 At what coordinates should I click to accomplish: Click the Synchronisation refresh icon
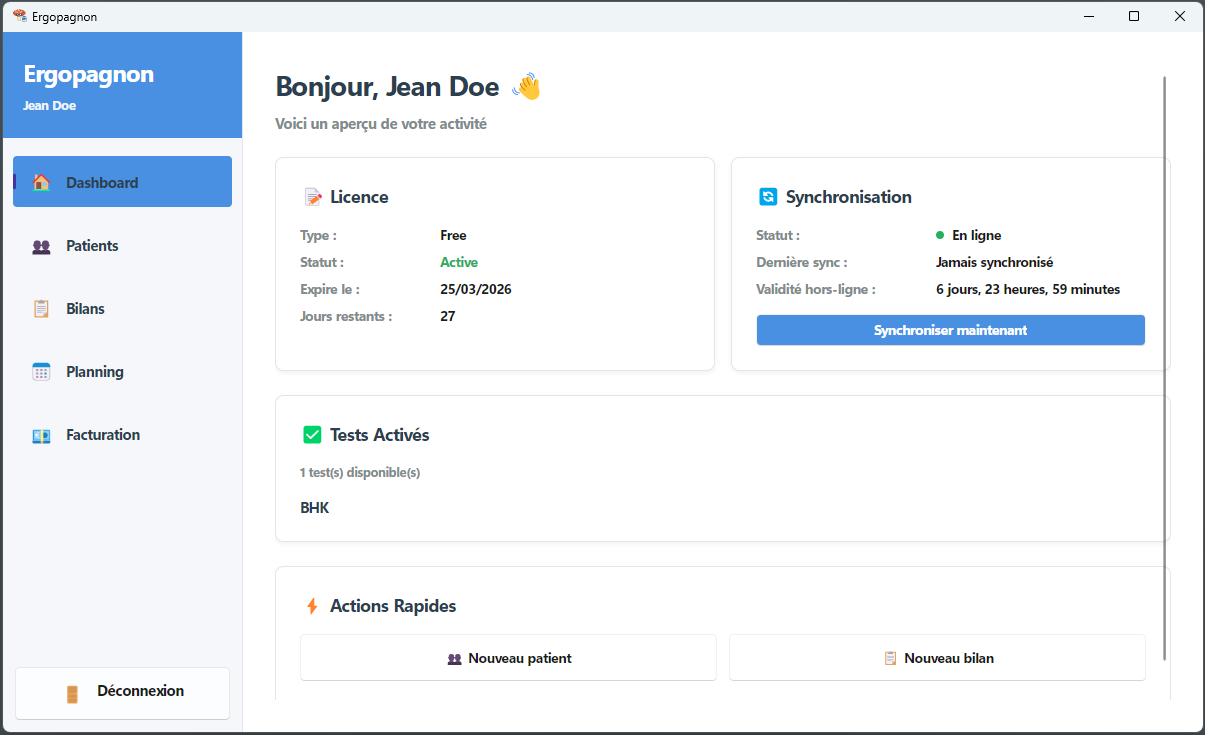768,197
